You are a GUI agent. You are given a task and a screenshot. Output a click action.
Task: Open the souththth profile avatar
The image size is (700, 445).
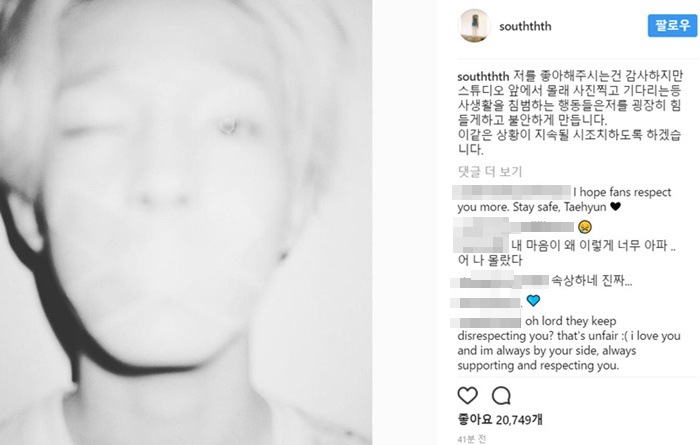pyautogui.click(x=474, y=26)
